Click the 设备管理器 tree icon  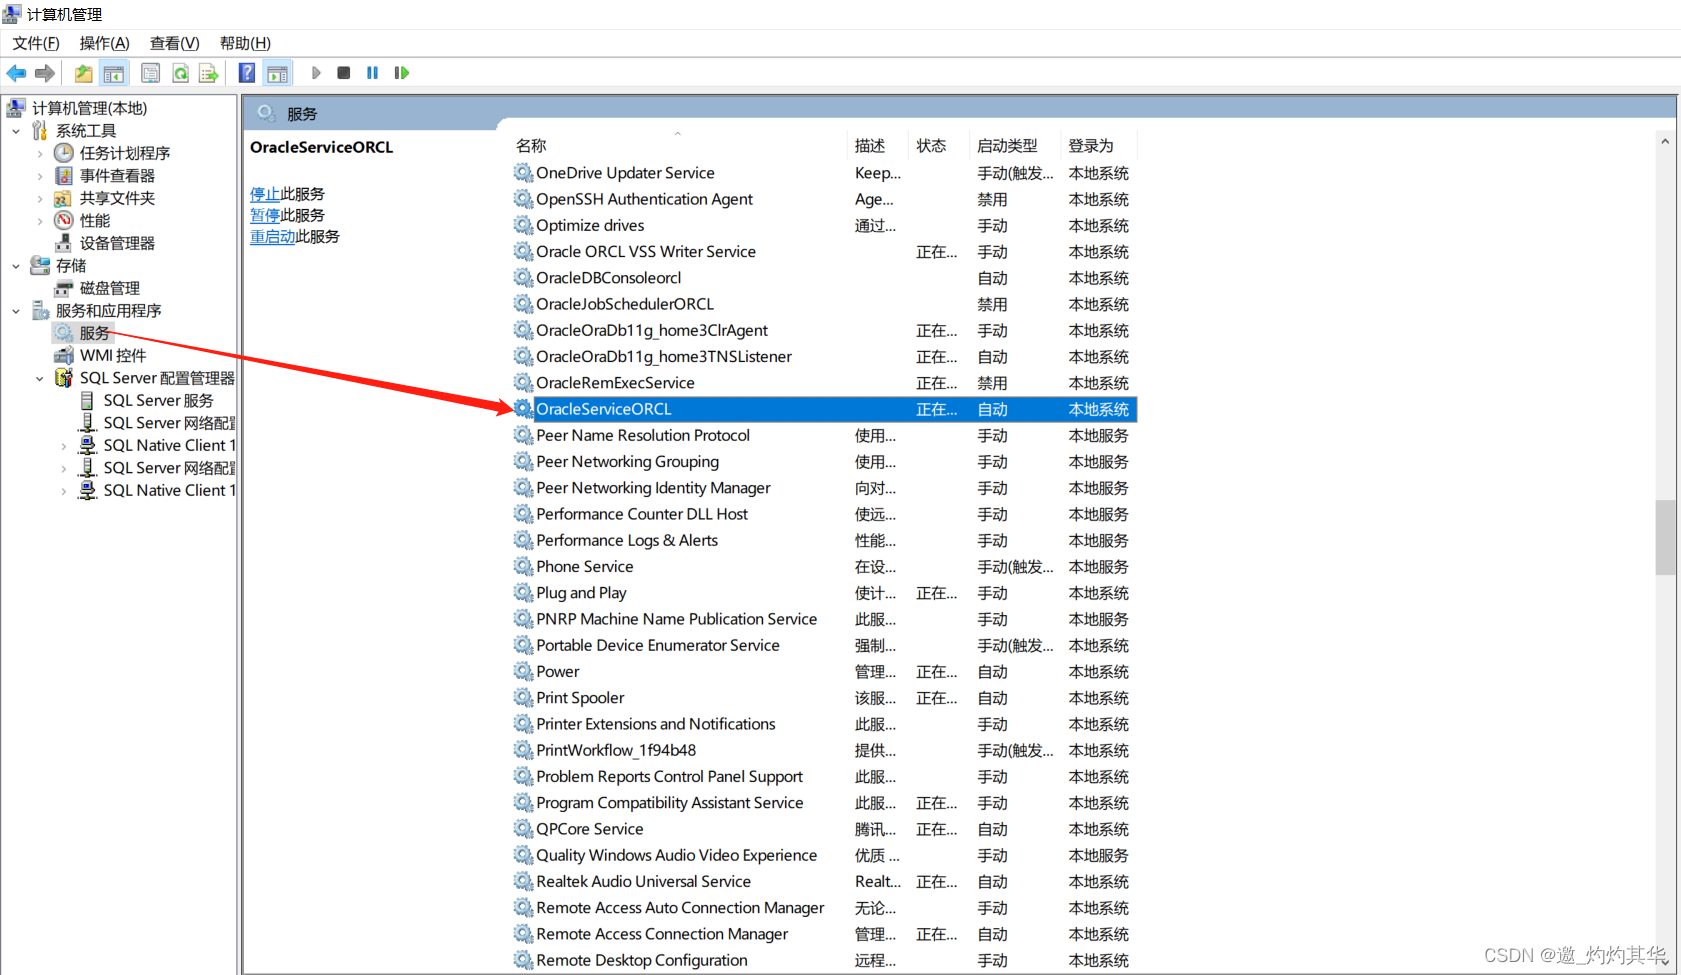coord(64,243)
